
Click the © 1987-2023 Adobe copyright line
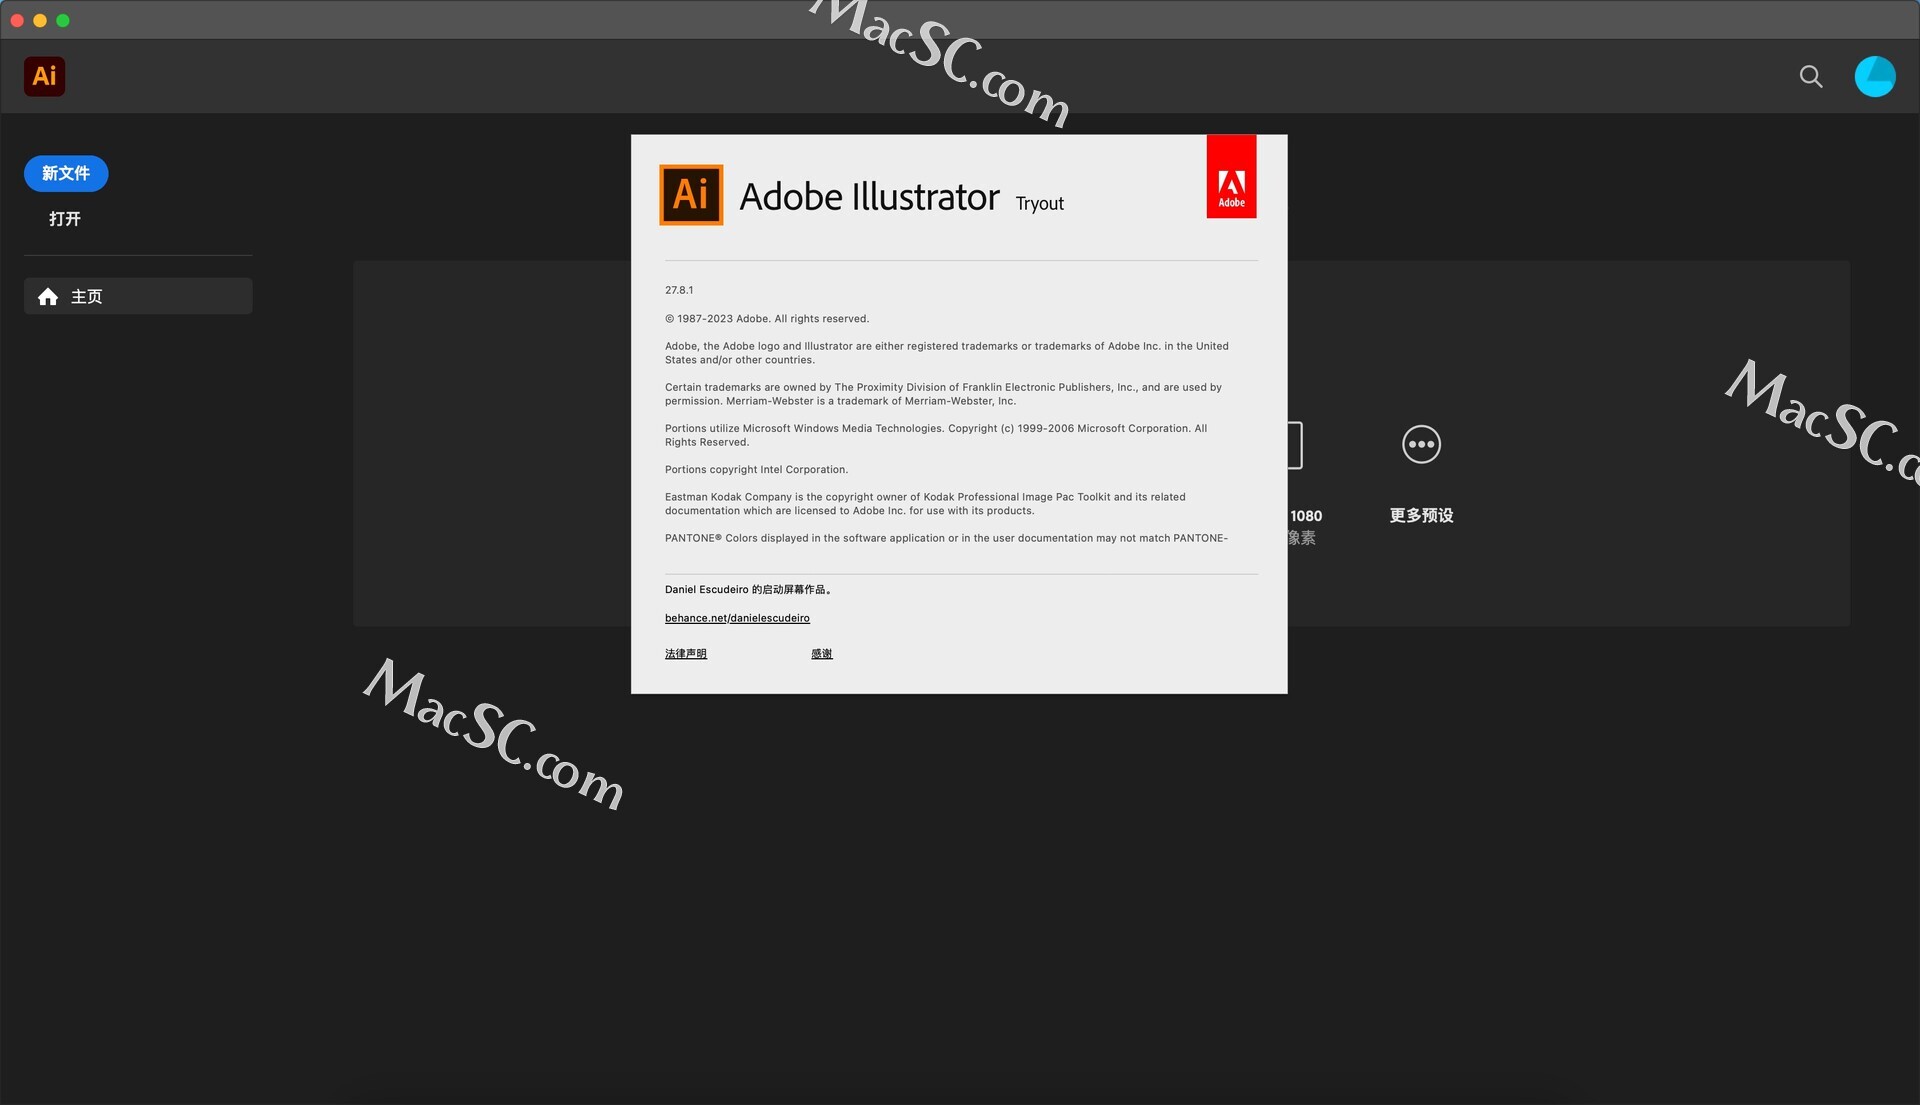tap(767, 319)
